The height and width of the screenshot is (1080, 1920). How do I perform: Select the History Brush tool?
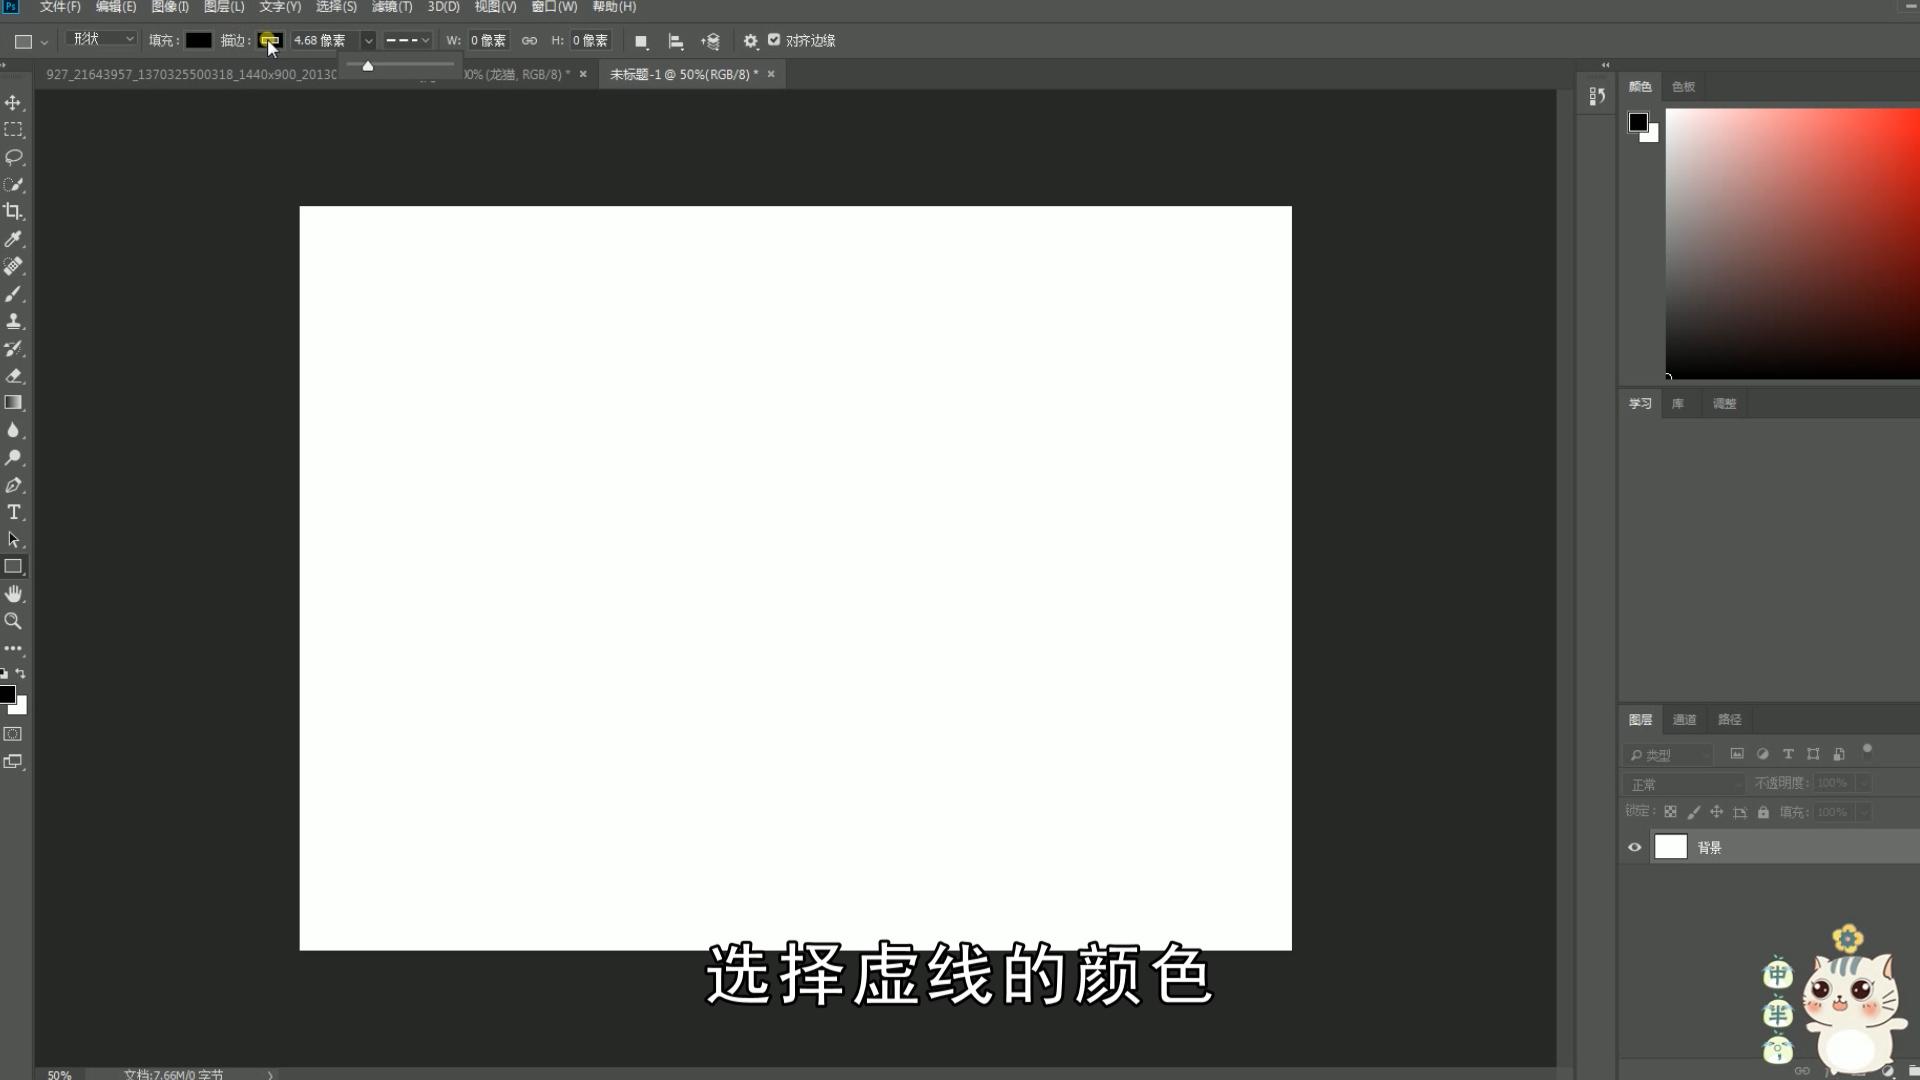click(13, 349)
